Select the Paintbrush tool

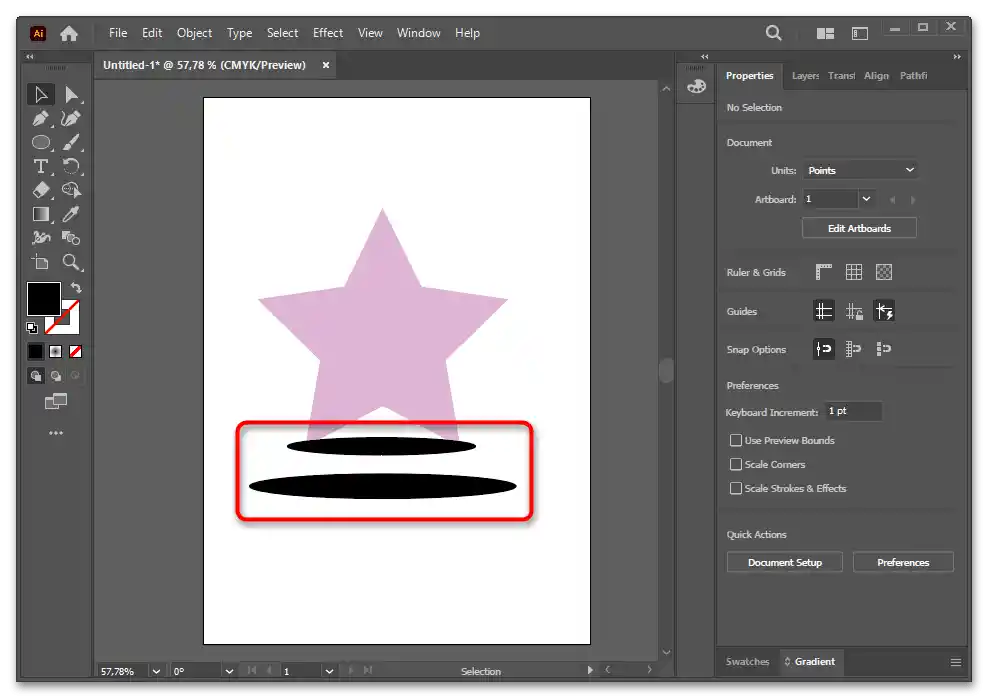pos(71,142)
